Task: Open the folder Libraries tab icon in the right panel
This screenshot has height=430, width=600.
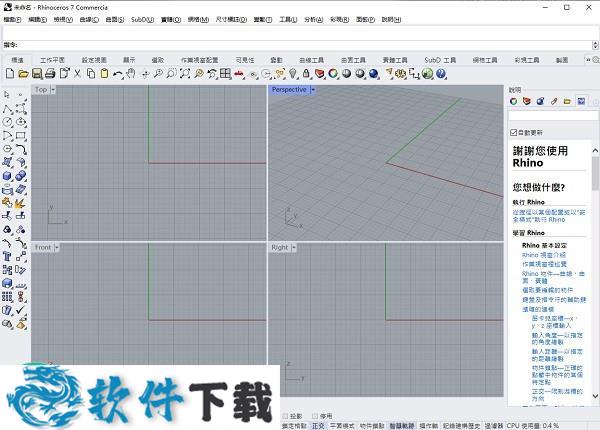Action: (567, 101)
